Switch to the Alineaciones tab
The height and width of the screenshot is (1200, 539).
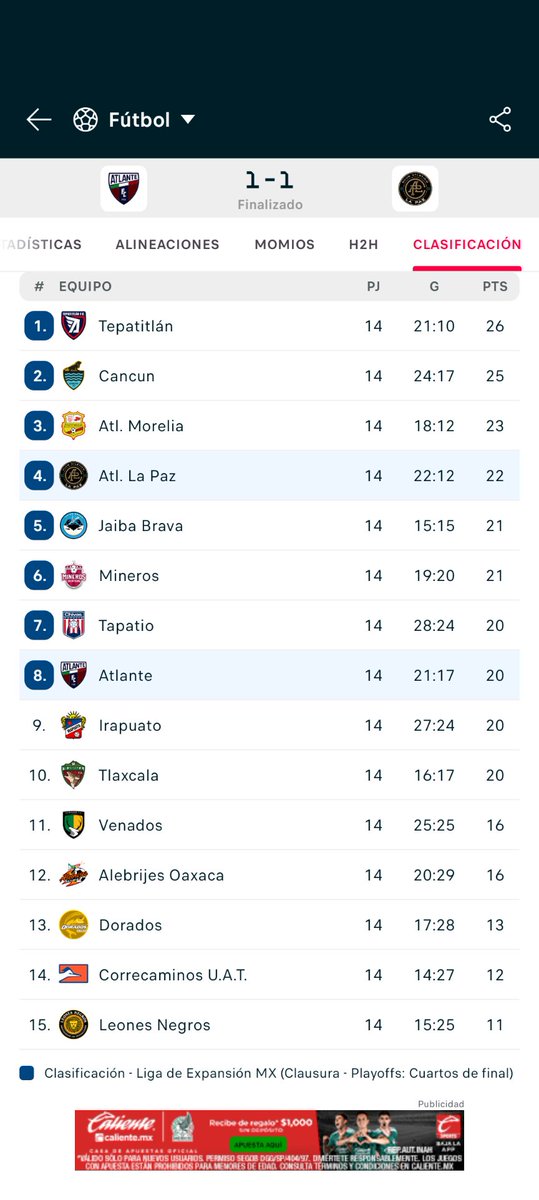click(x=167, y=244)
